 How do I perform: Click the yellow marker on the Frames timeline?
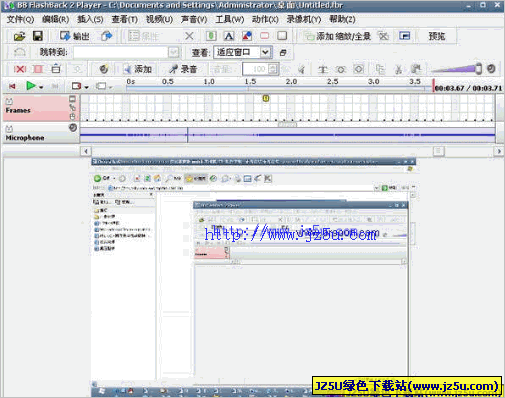point(266,98)
